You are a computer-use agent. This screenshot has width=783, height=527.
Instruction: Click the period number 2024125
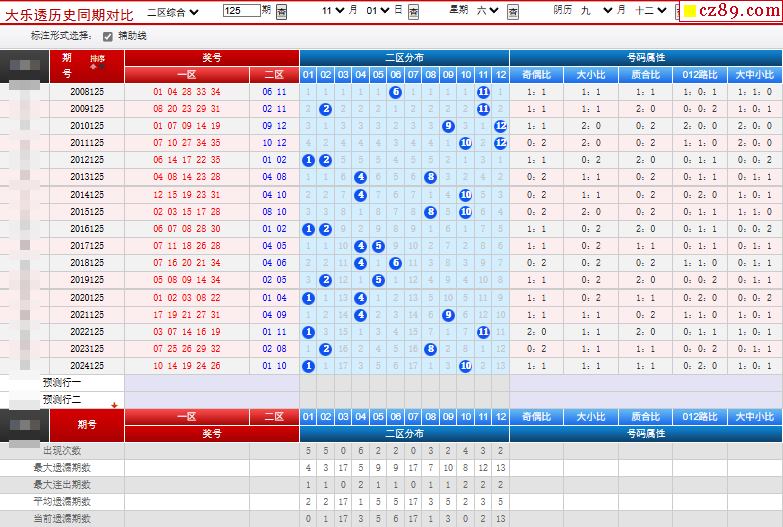87,366
